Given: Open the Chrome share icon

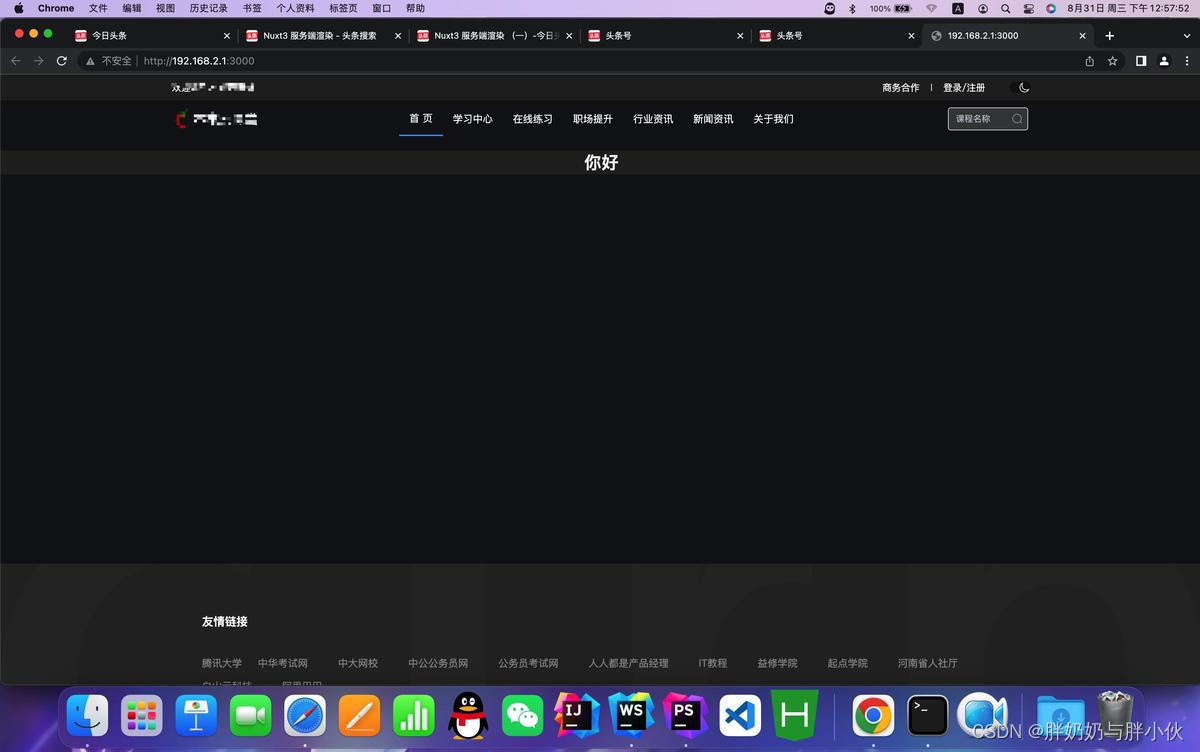Looking at the screenshot, I should tap(1089, 61).
